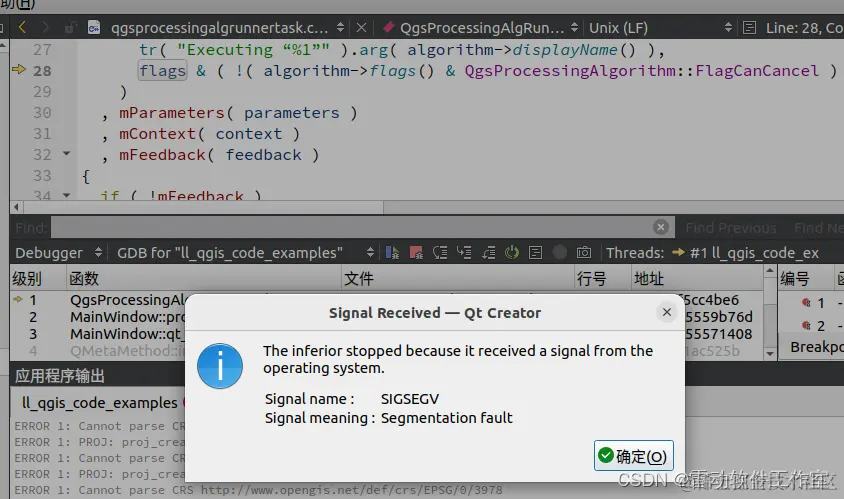Click the camera snapshot icon
This screenshot has width=844, height=499.
point(583,252)
